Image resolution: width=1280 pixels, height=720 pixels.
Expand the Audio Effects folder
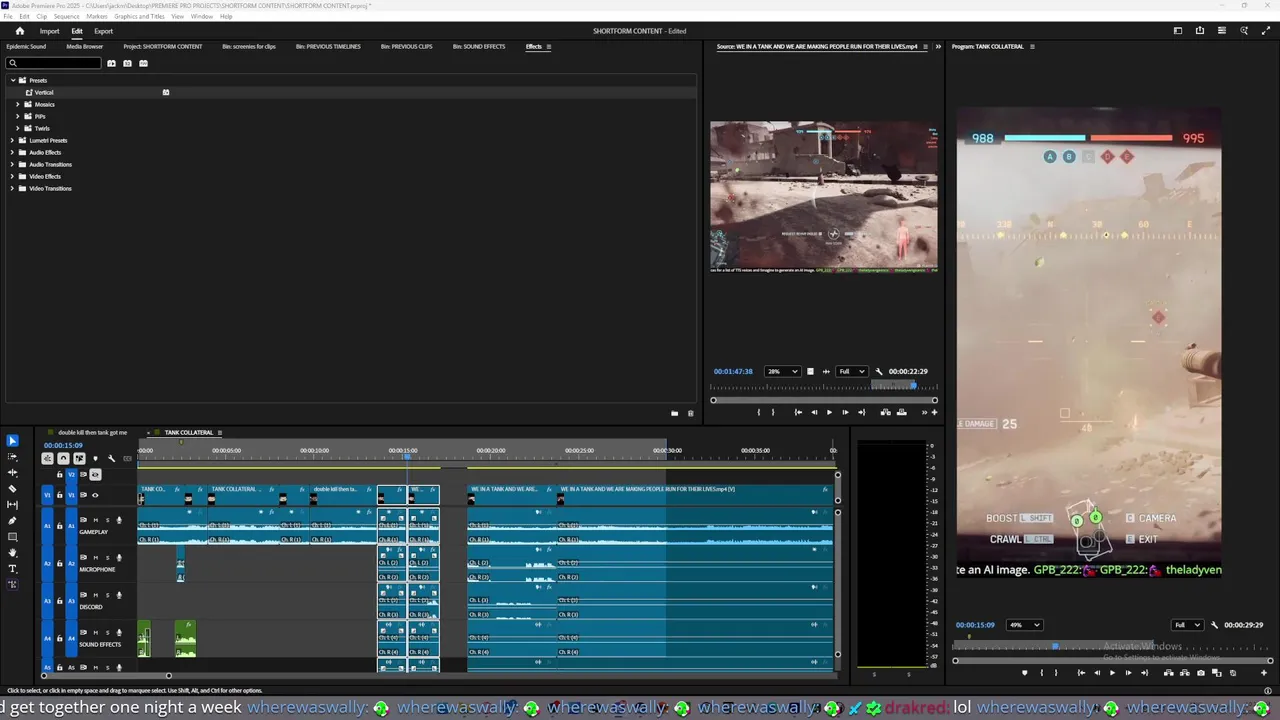pos(12,152)
